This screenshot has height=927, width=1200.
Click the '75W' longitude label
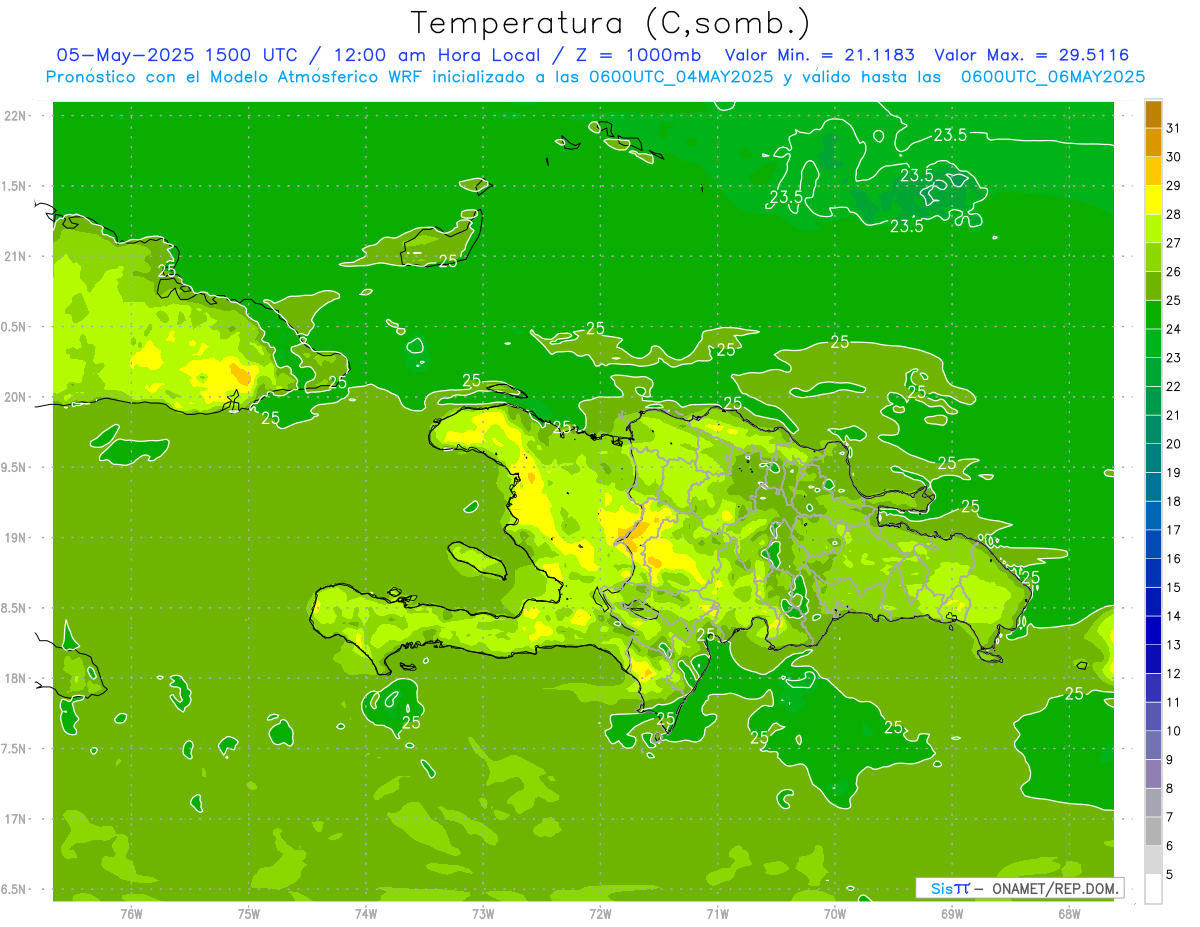[248, 913]
